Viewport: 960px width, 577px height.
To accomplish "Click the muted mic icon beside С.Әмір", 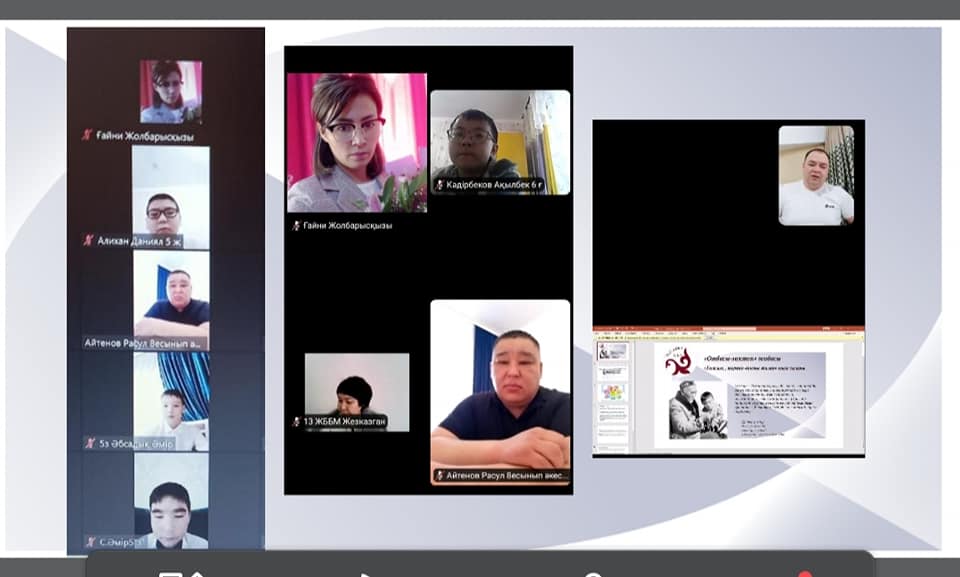I will pyautogui.click(x=89, y=542).
